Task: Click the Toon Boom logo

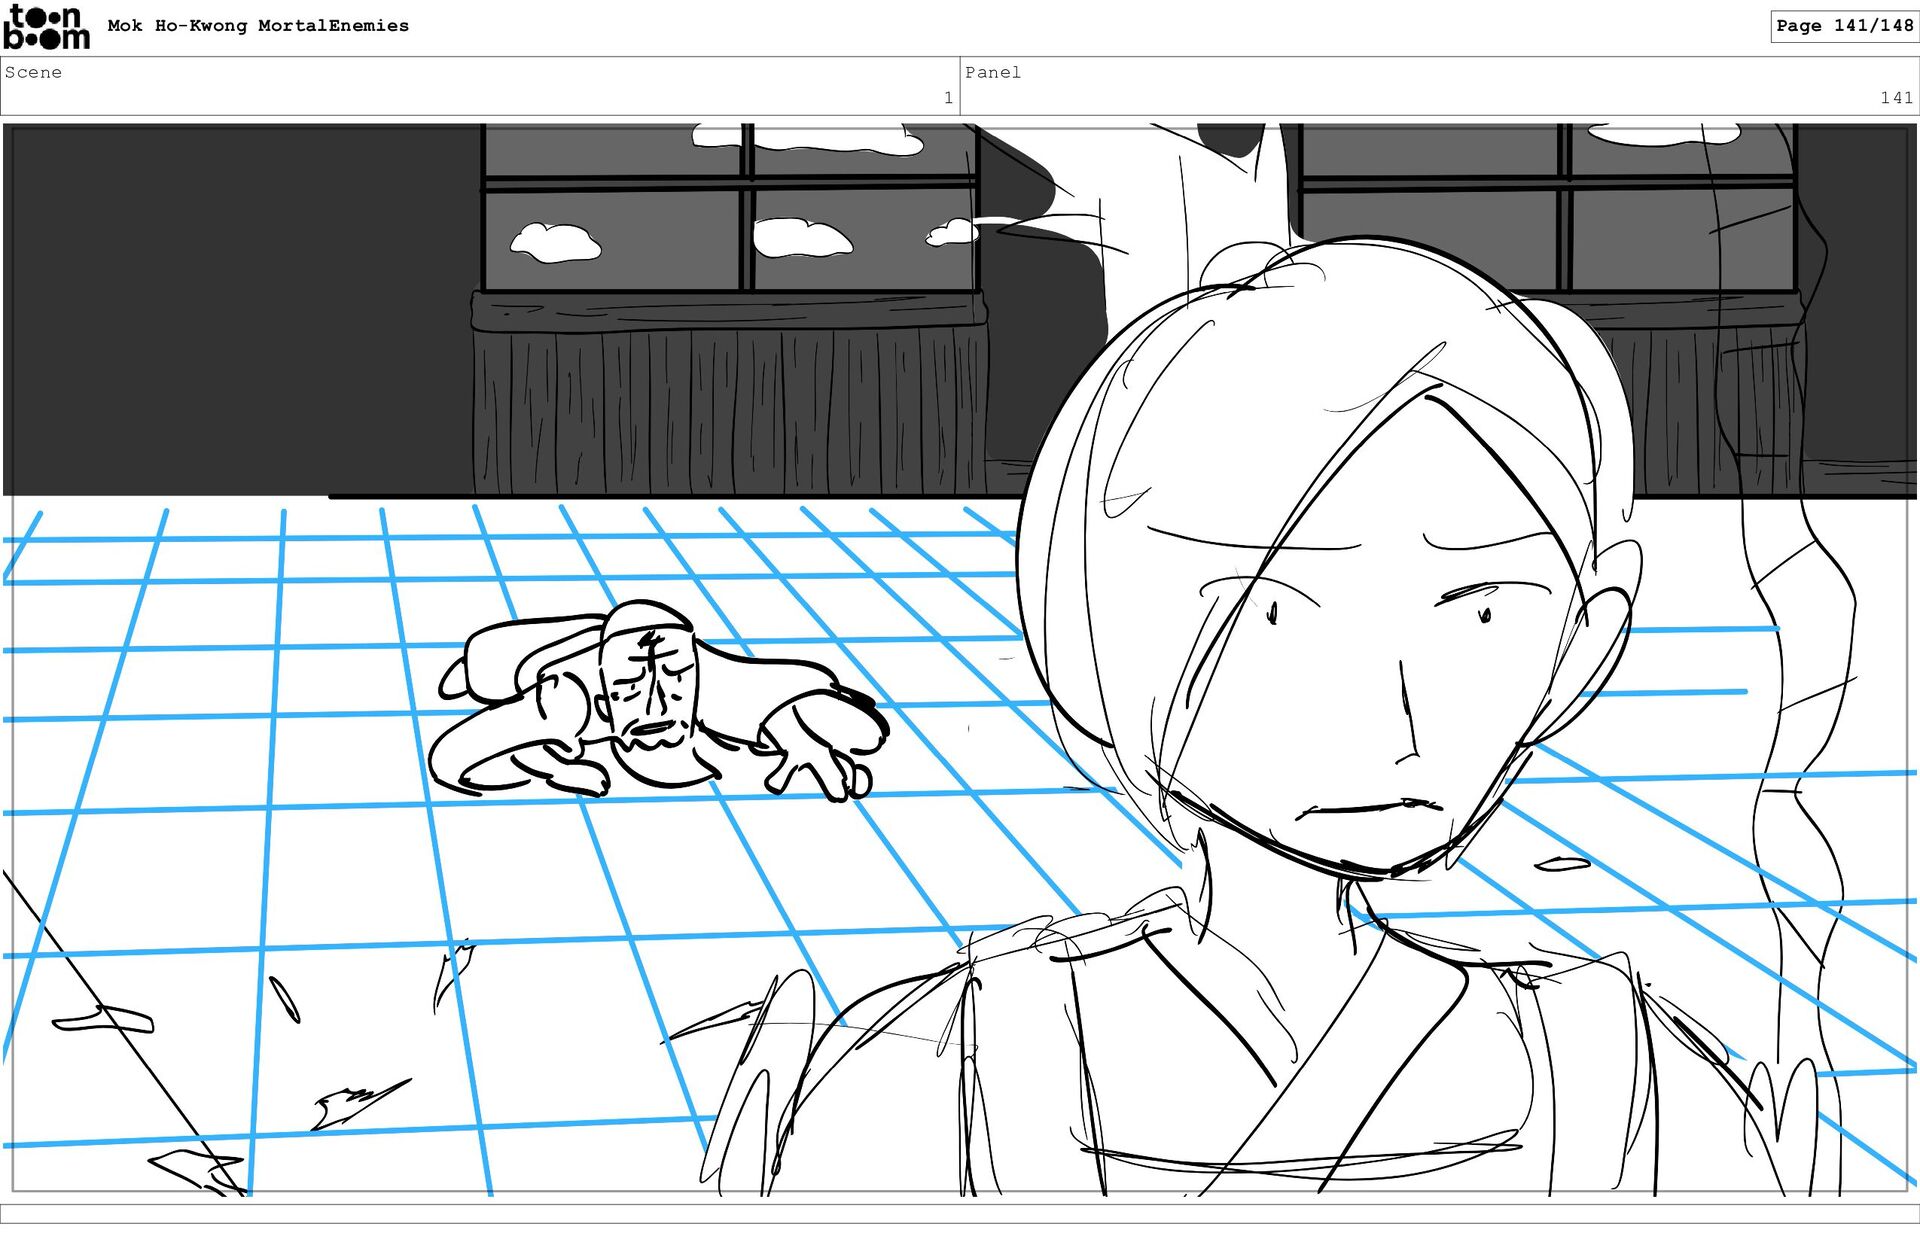Action: coord(46,27)
